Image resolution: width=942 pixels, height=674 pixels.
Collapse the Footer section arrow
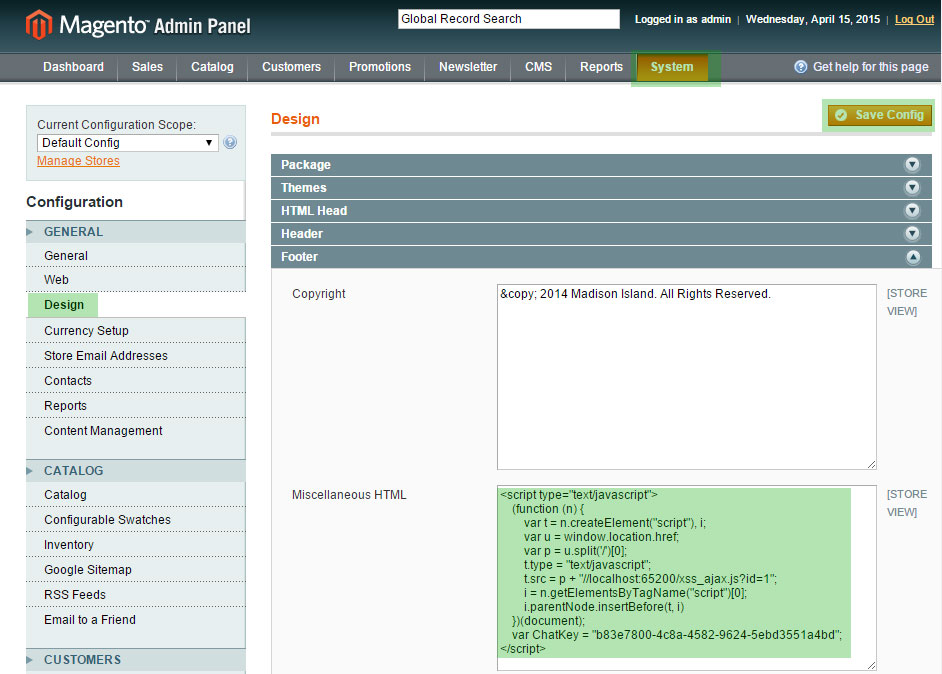[x=913, y=257]
